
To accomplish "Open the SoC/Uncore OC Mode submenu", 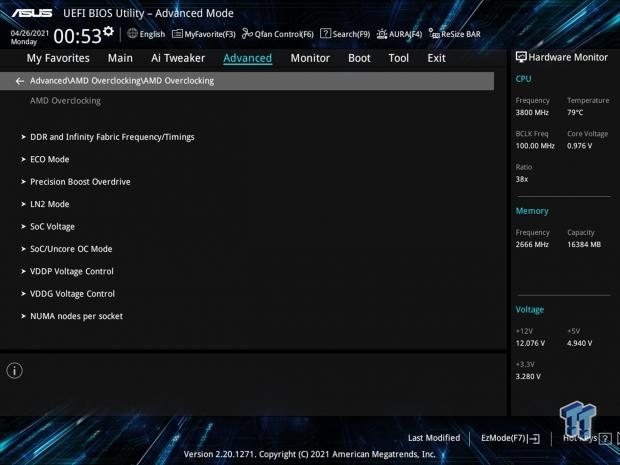I will tap(71, 249).
